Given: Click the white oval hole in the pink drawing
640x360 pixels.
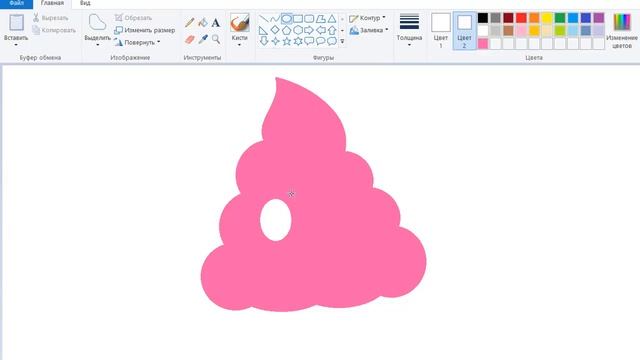Looking at the screenshot, I should point(276,220).
